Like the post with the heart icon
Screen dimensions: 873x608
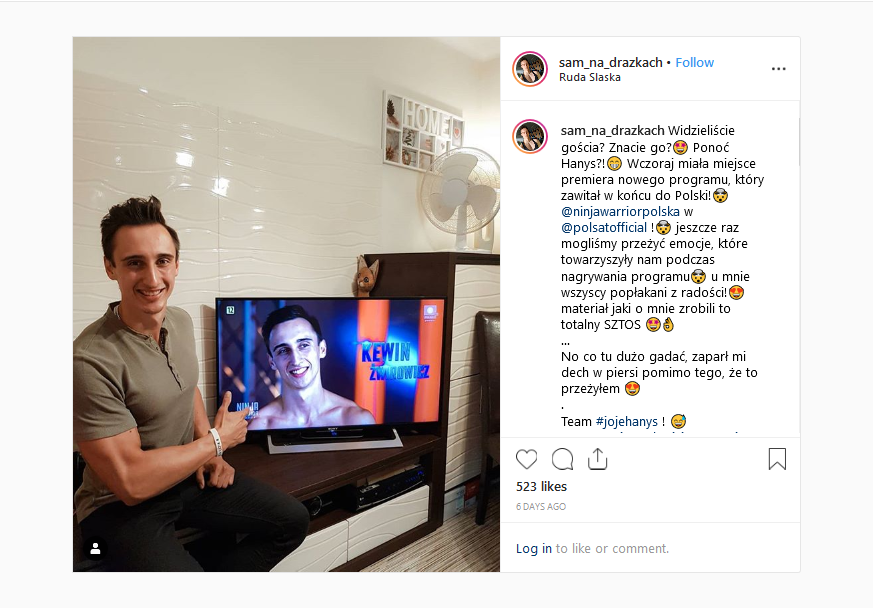(x=526, y=459)
